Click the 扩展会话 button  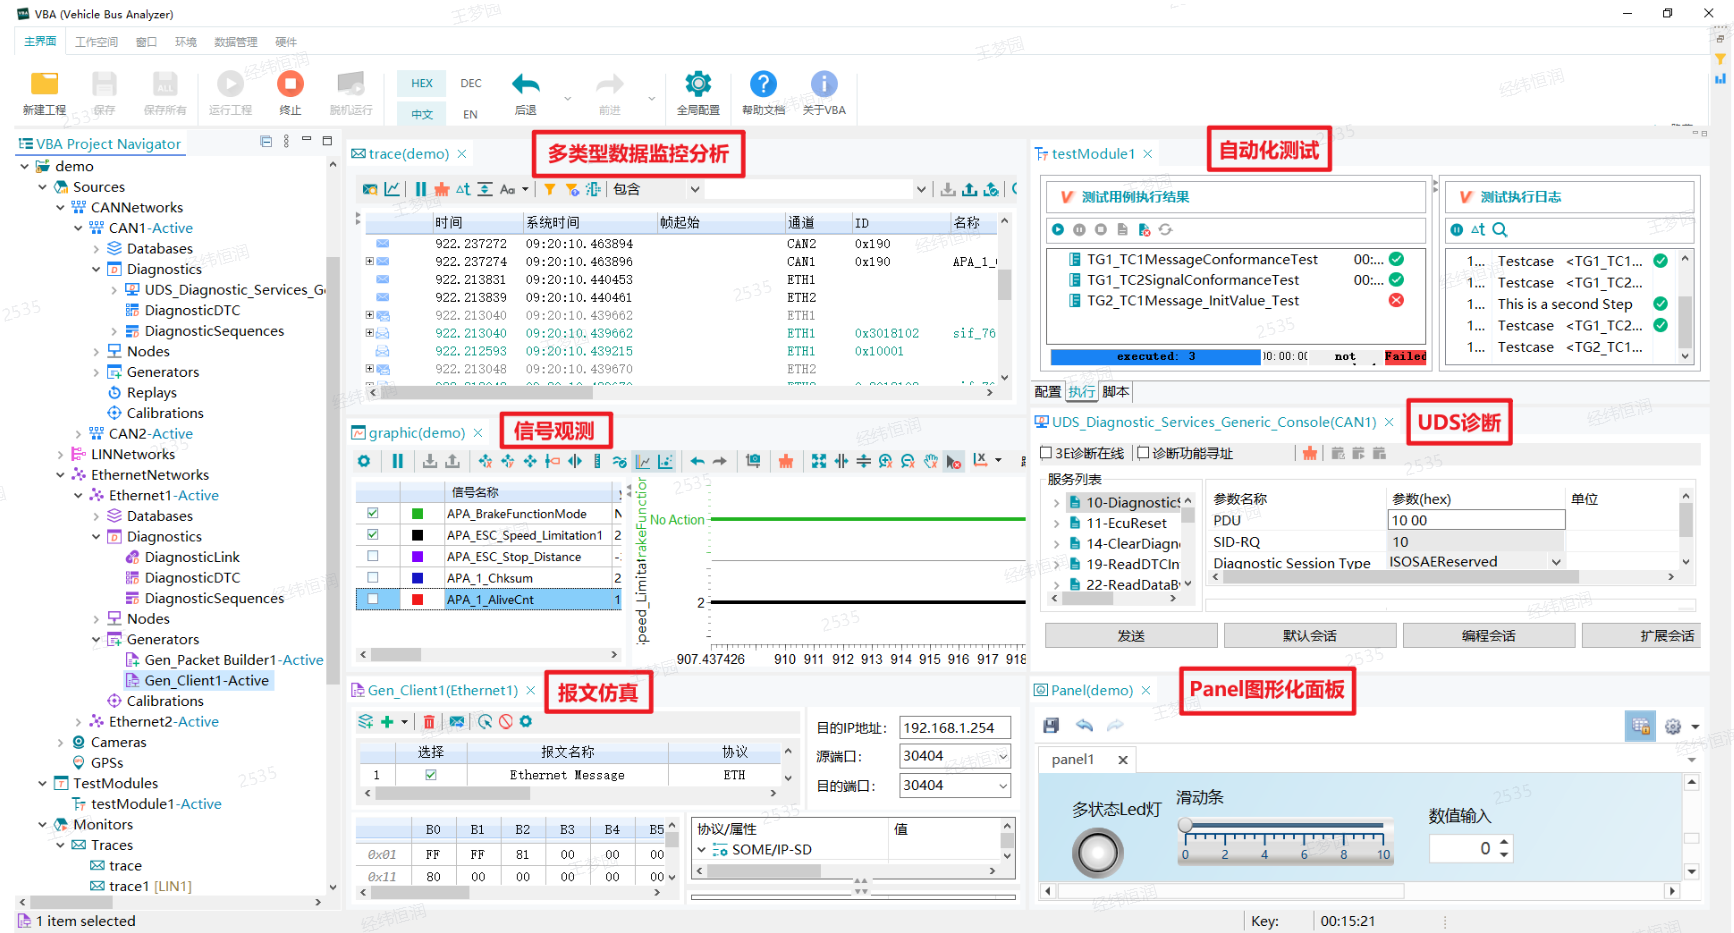(1642, 636)
